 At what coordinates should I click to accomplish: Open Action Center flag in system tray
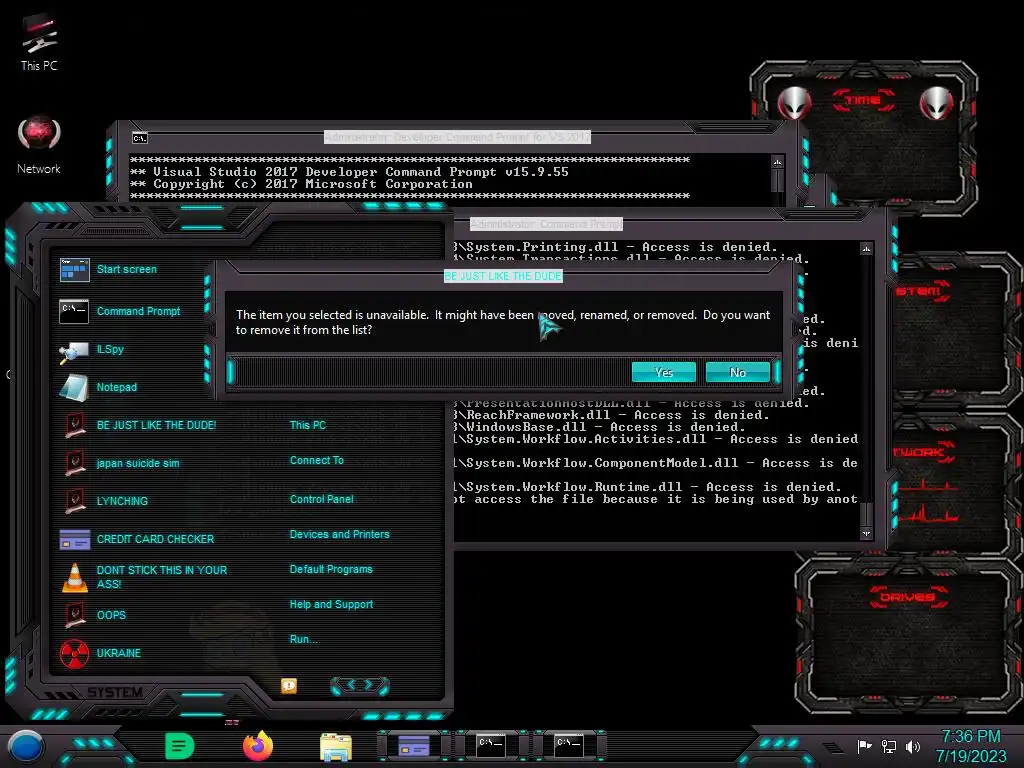865,746
